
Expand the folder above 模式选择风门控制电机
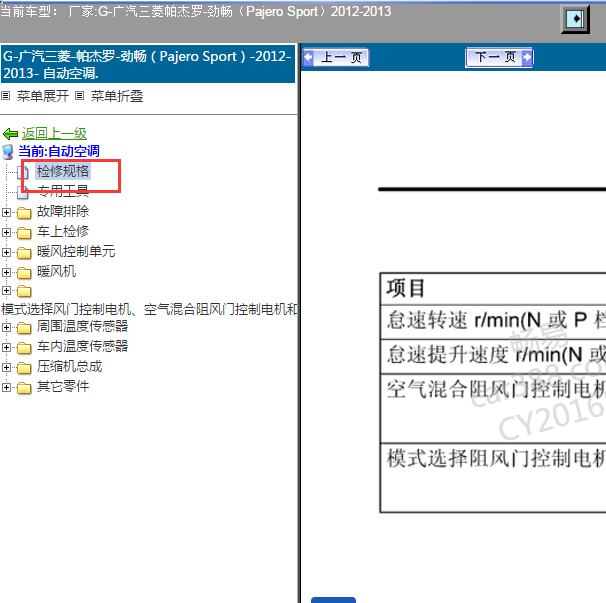[6, 290]
